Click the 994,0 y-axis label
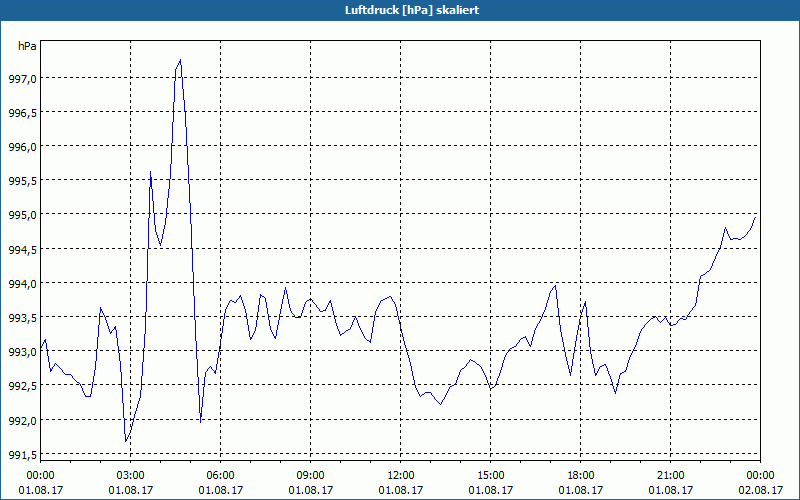This screenshot has height=500, width=800. pyautogui.click(x=23, y=283)
